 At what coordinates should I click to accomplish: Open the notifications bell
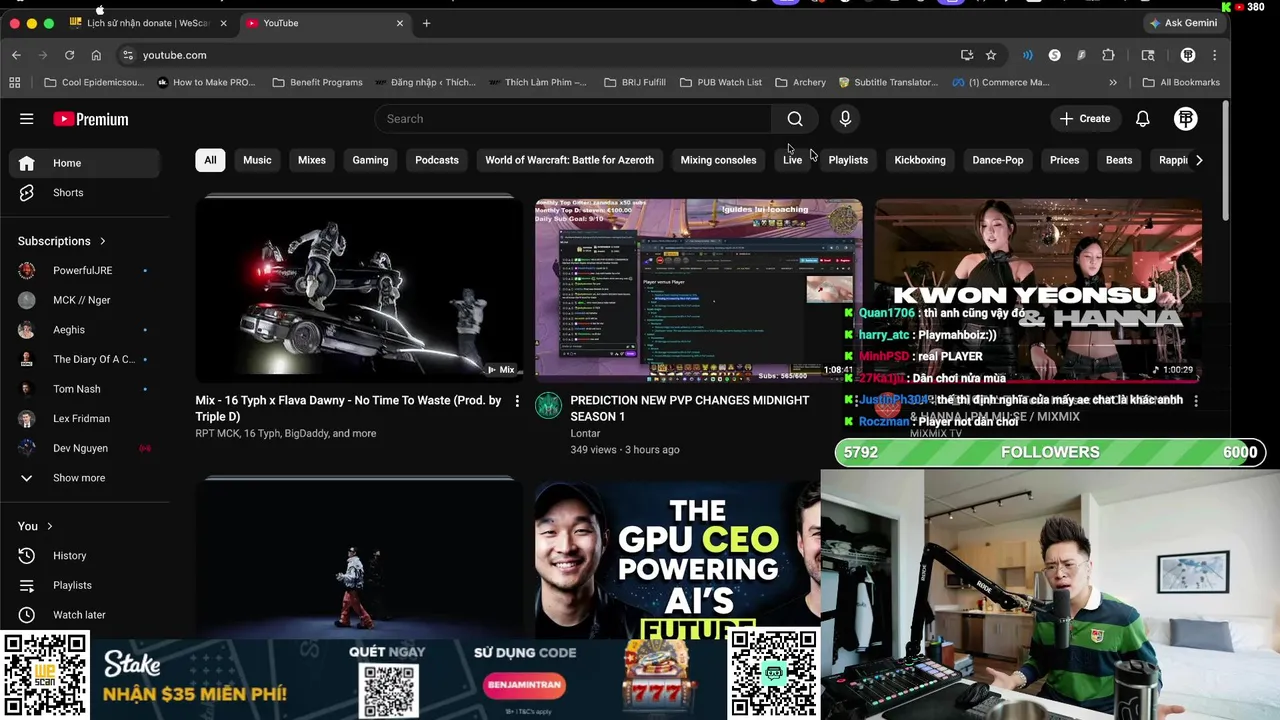pyautogui.click(x=1142, y=119)
